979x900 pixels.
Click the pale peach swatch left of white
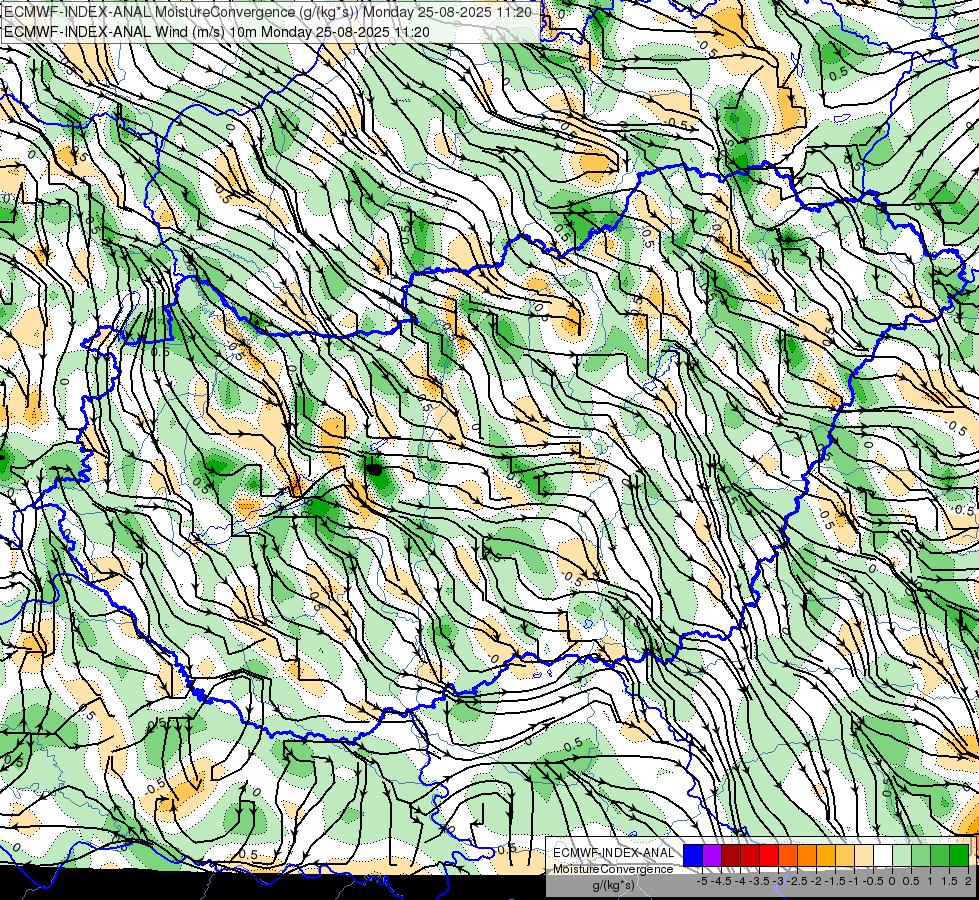(864, 856)
